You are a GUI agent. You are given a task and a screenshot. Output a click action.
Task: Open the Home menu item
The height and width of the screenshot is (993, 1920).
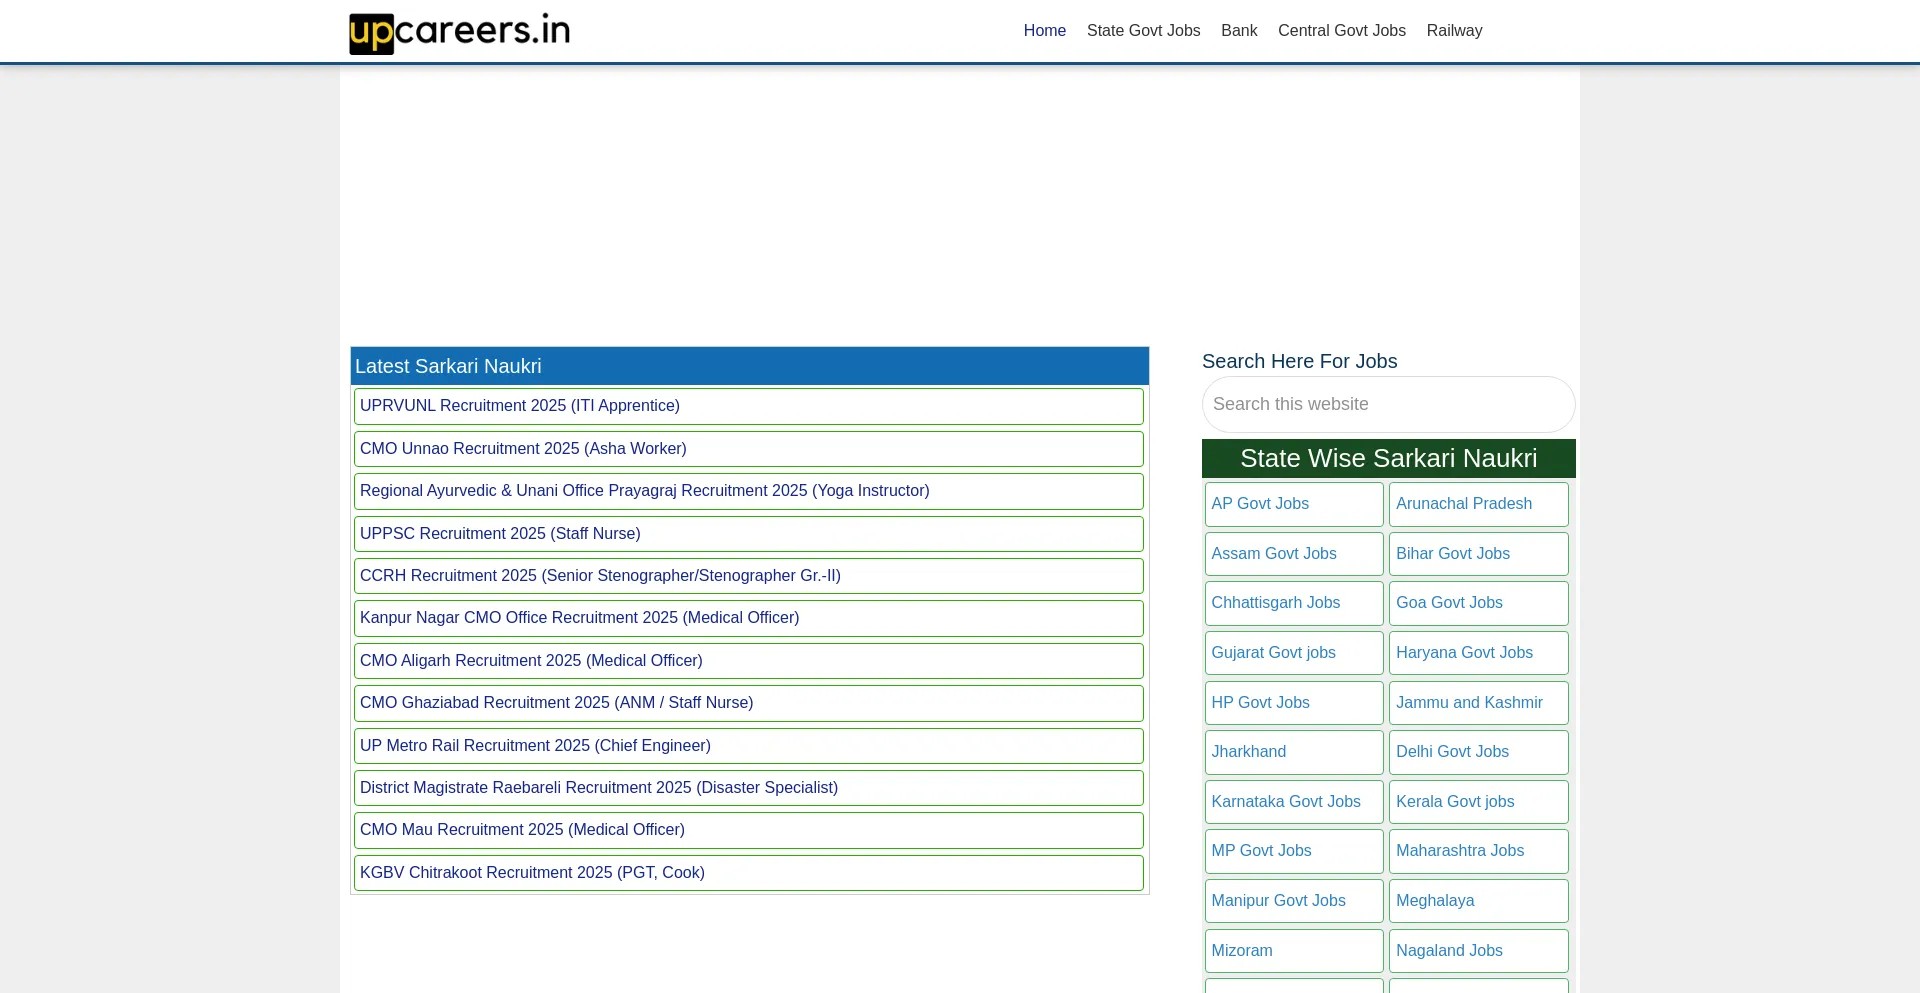click(x=1044, y=31)
